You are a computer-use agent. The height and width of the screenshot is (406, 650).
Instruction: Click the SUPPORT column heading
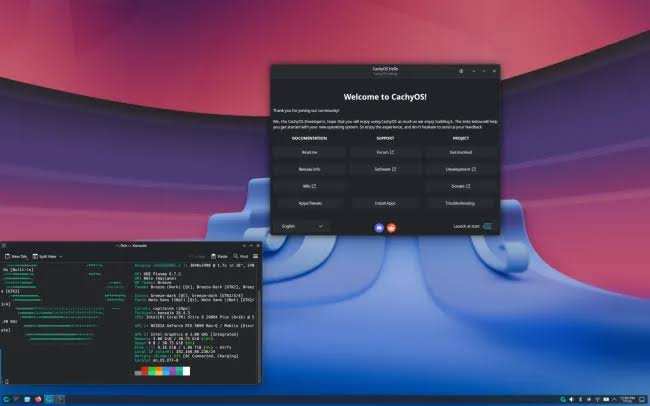tap(385, 138)
